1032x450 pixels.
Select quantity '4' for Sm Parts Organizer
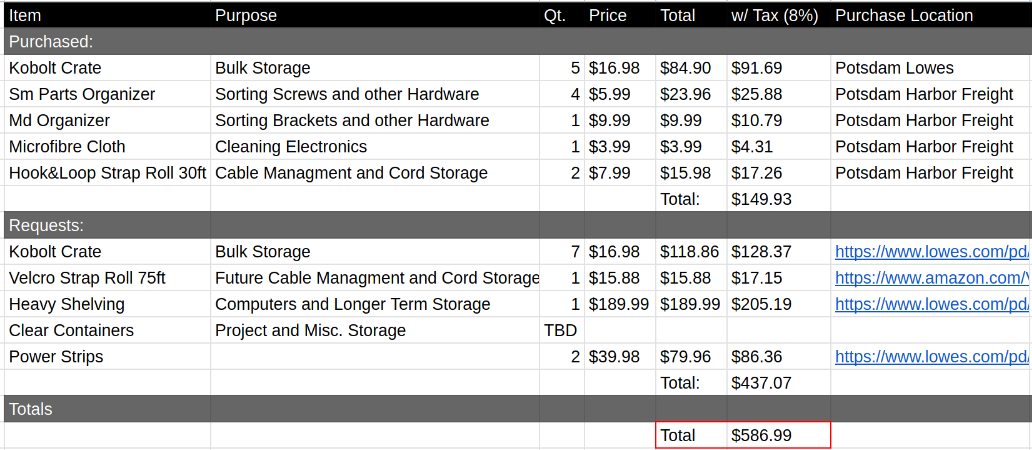562,94
